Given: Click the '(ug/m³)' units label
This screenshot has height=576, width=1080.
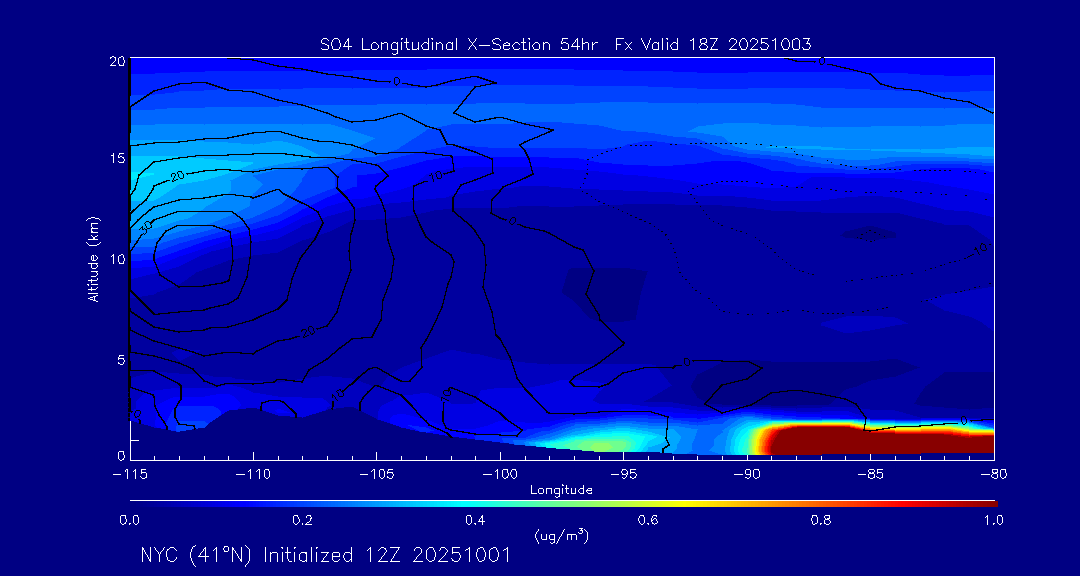Looking at the screenshot, I should [561, 537].
